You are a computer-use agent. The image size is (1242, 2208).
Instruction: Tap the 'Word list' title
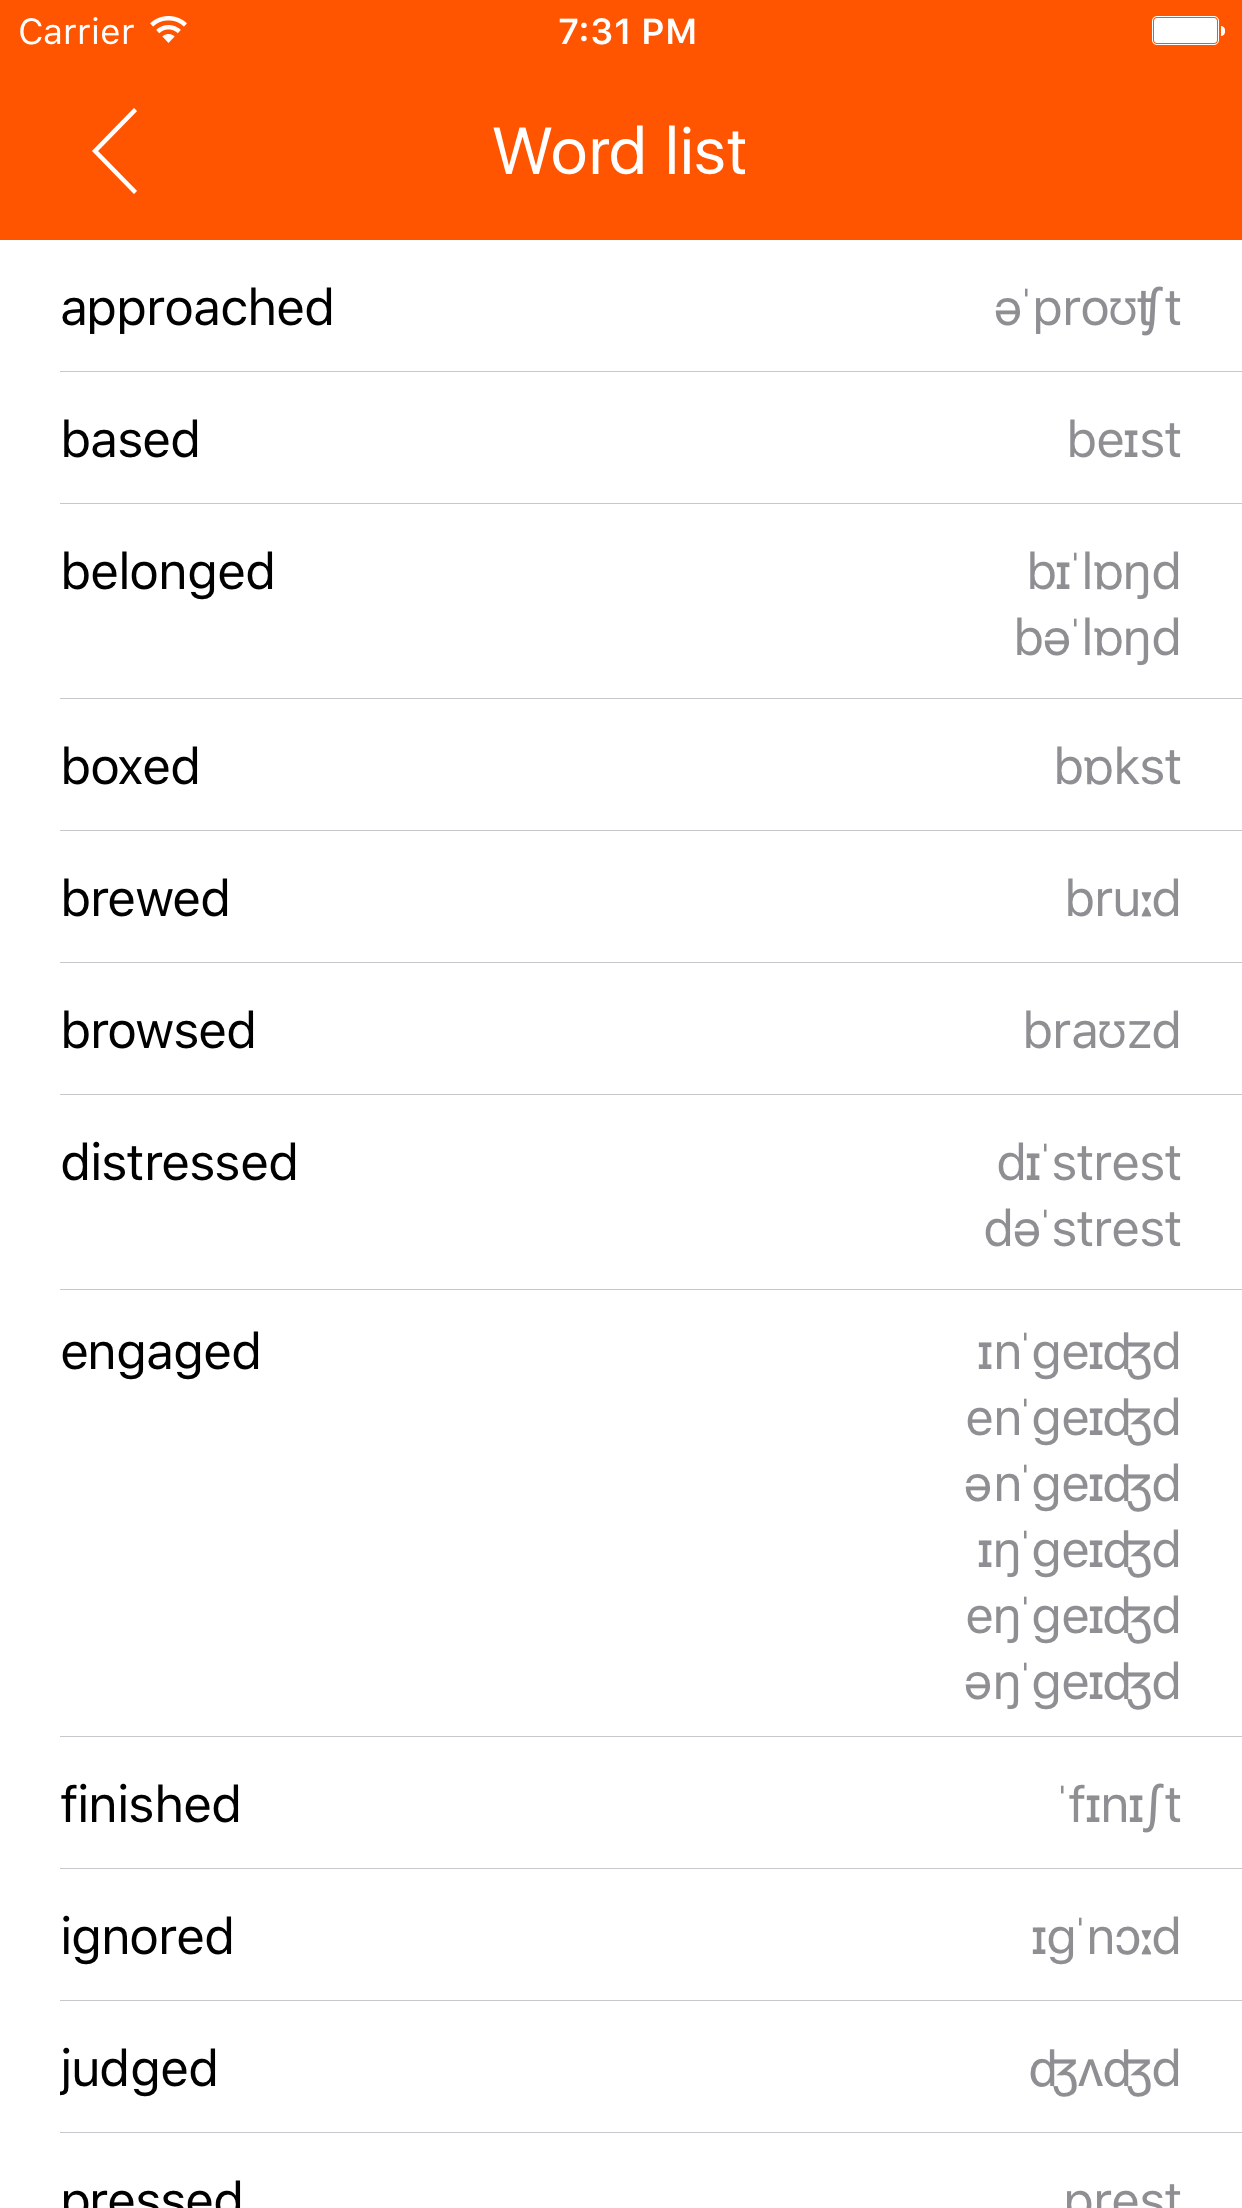(x=620, y=151)
